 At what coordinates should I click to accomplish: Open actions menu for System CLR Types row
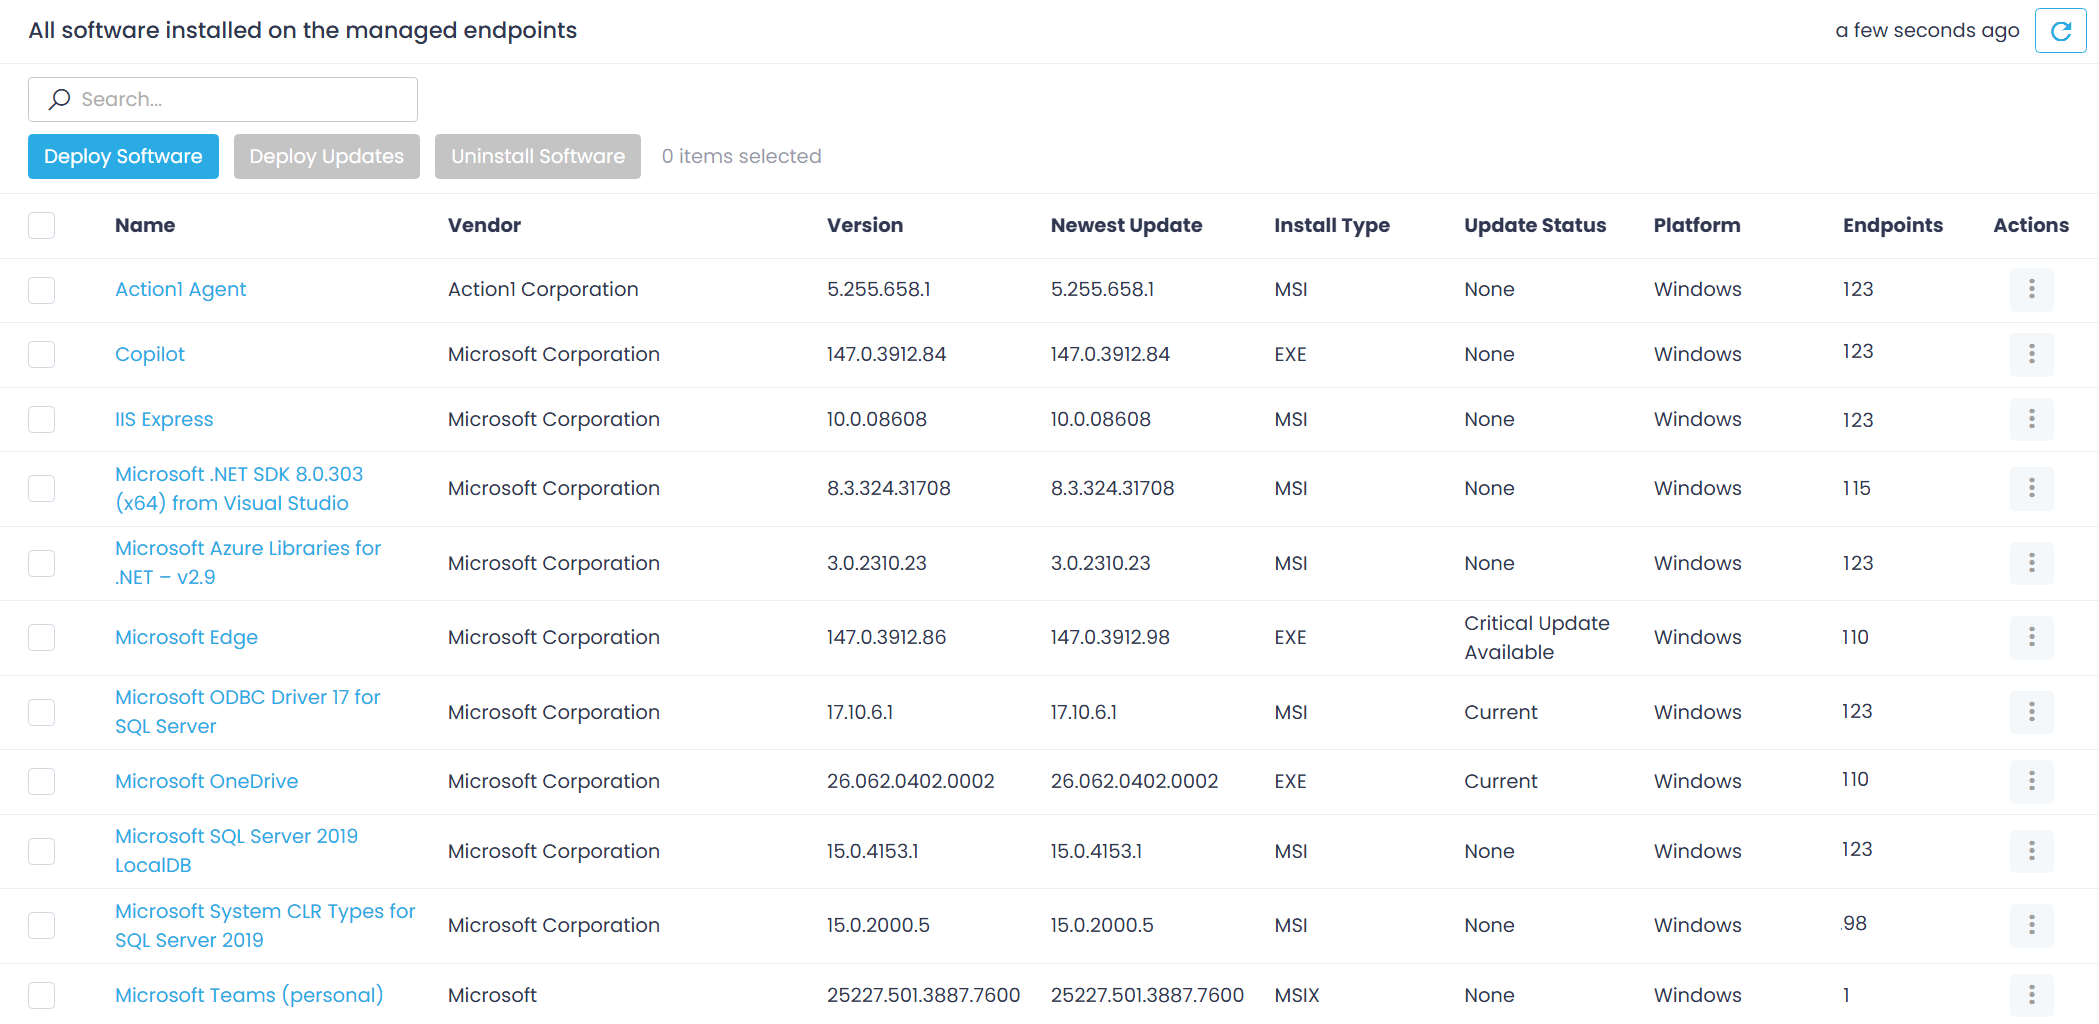(2031, 925)
